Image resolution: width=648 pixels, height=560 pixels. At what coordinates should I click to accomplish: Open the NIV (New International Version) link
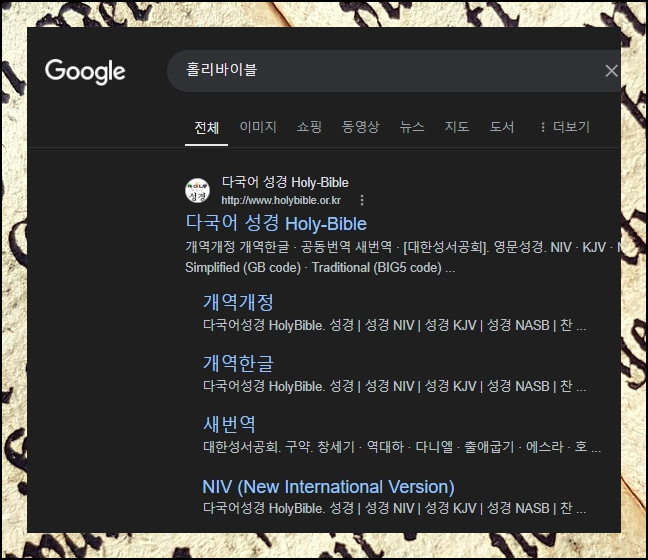(328, 487)
